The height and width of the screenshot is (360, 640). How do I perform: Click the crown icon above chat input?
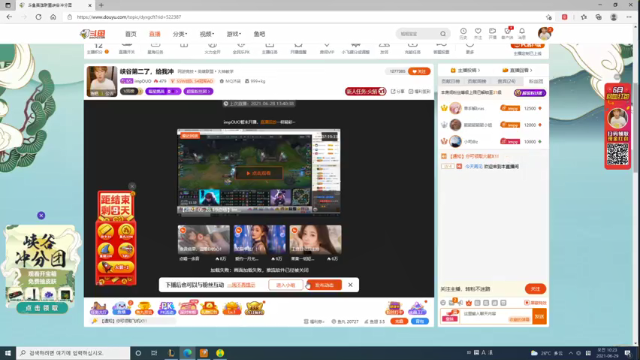coord(469,303)
